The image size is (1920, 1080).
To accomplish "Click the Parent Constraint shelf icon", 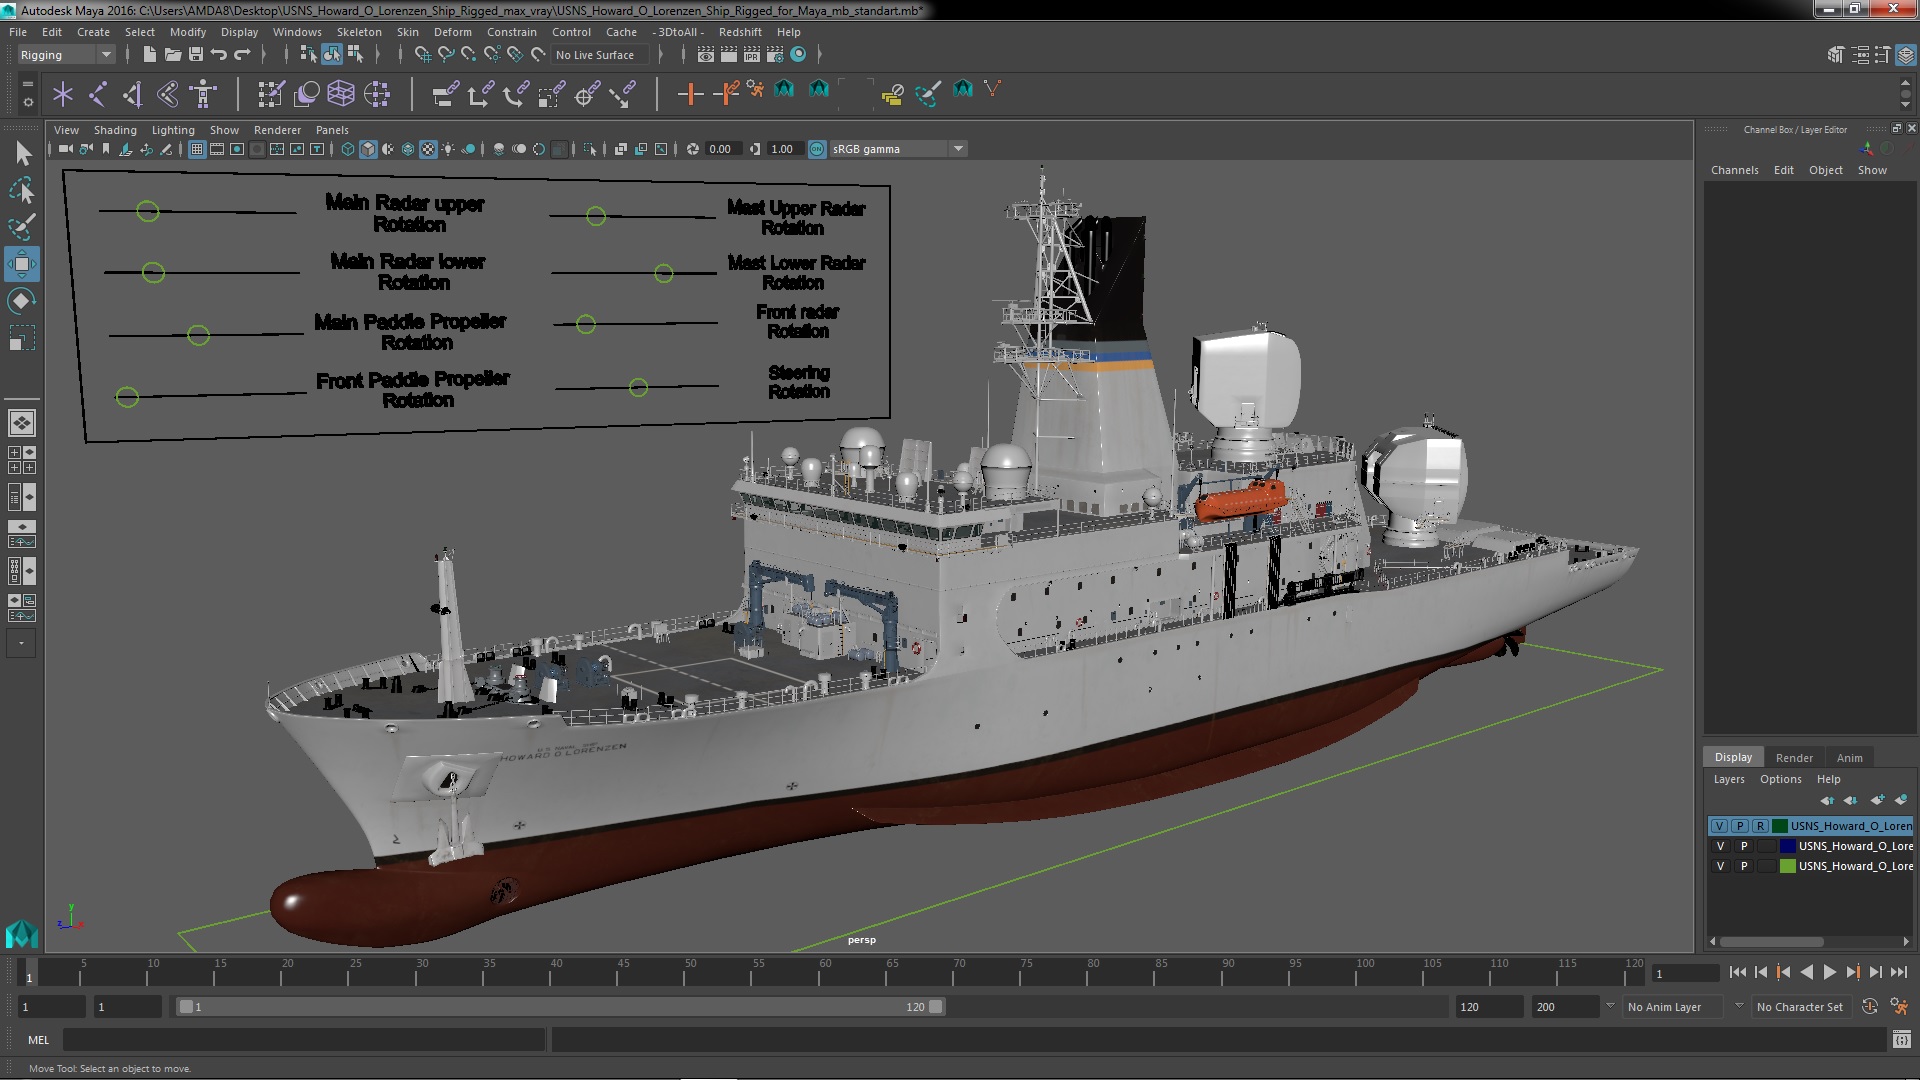I will point(445,94).
